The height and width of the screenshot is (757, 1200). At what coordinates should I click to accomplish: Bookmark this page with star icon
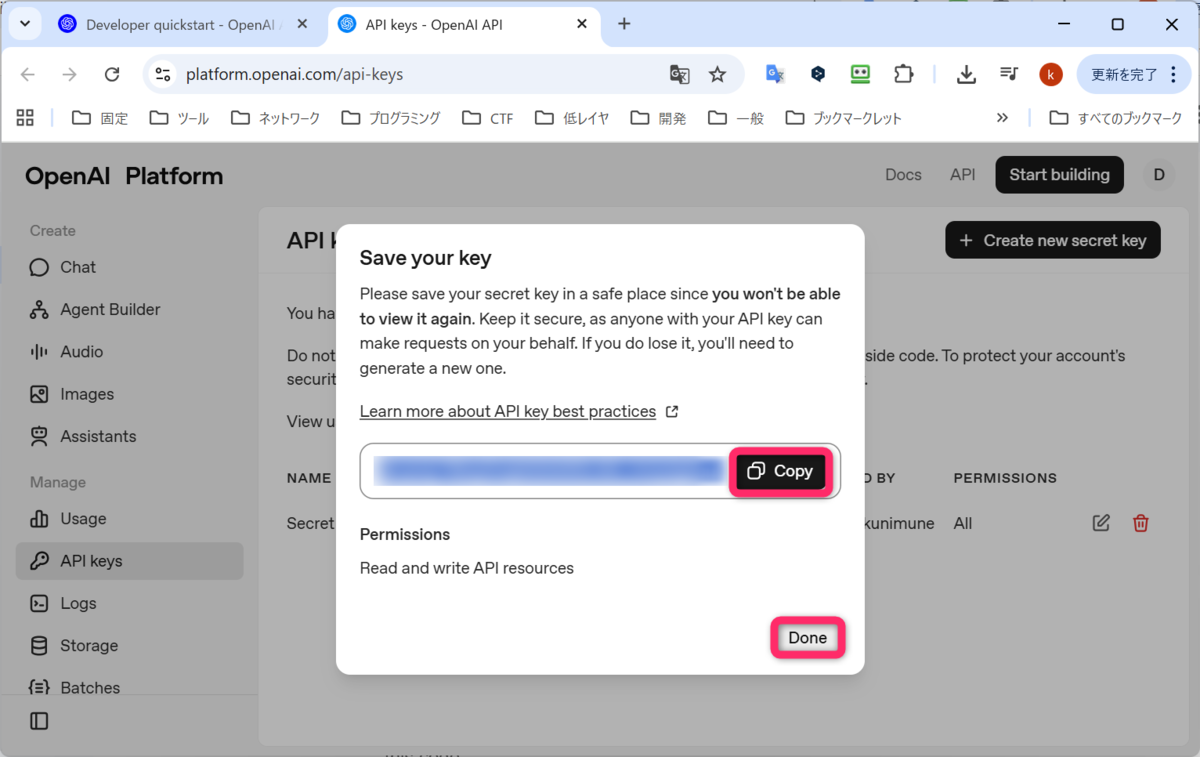coord(717,74)
